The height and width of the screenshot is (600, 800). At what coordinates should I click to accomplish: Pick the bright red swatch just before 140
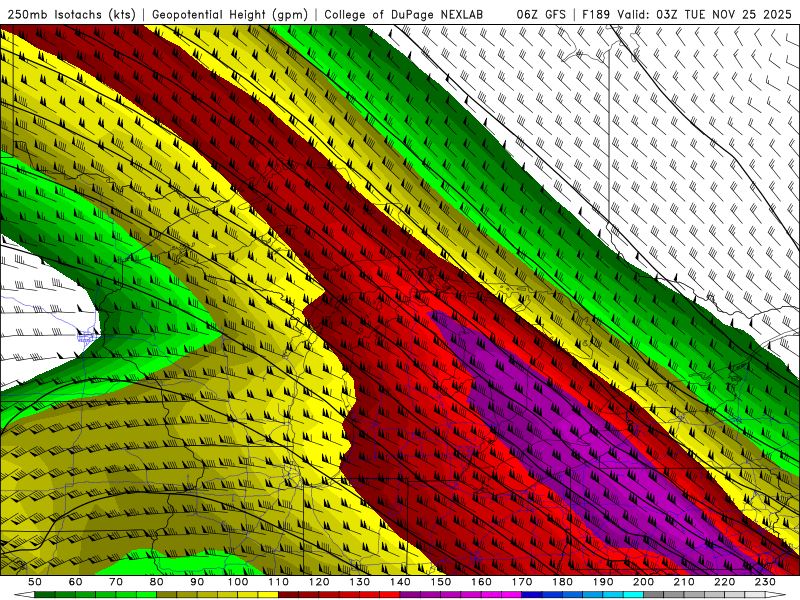tap(390, 594)
